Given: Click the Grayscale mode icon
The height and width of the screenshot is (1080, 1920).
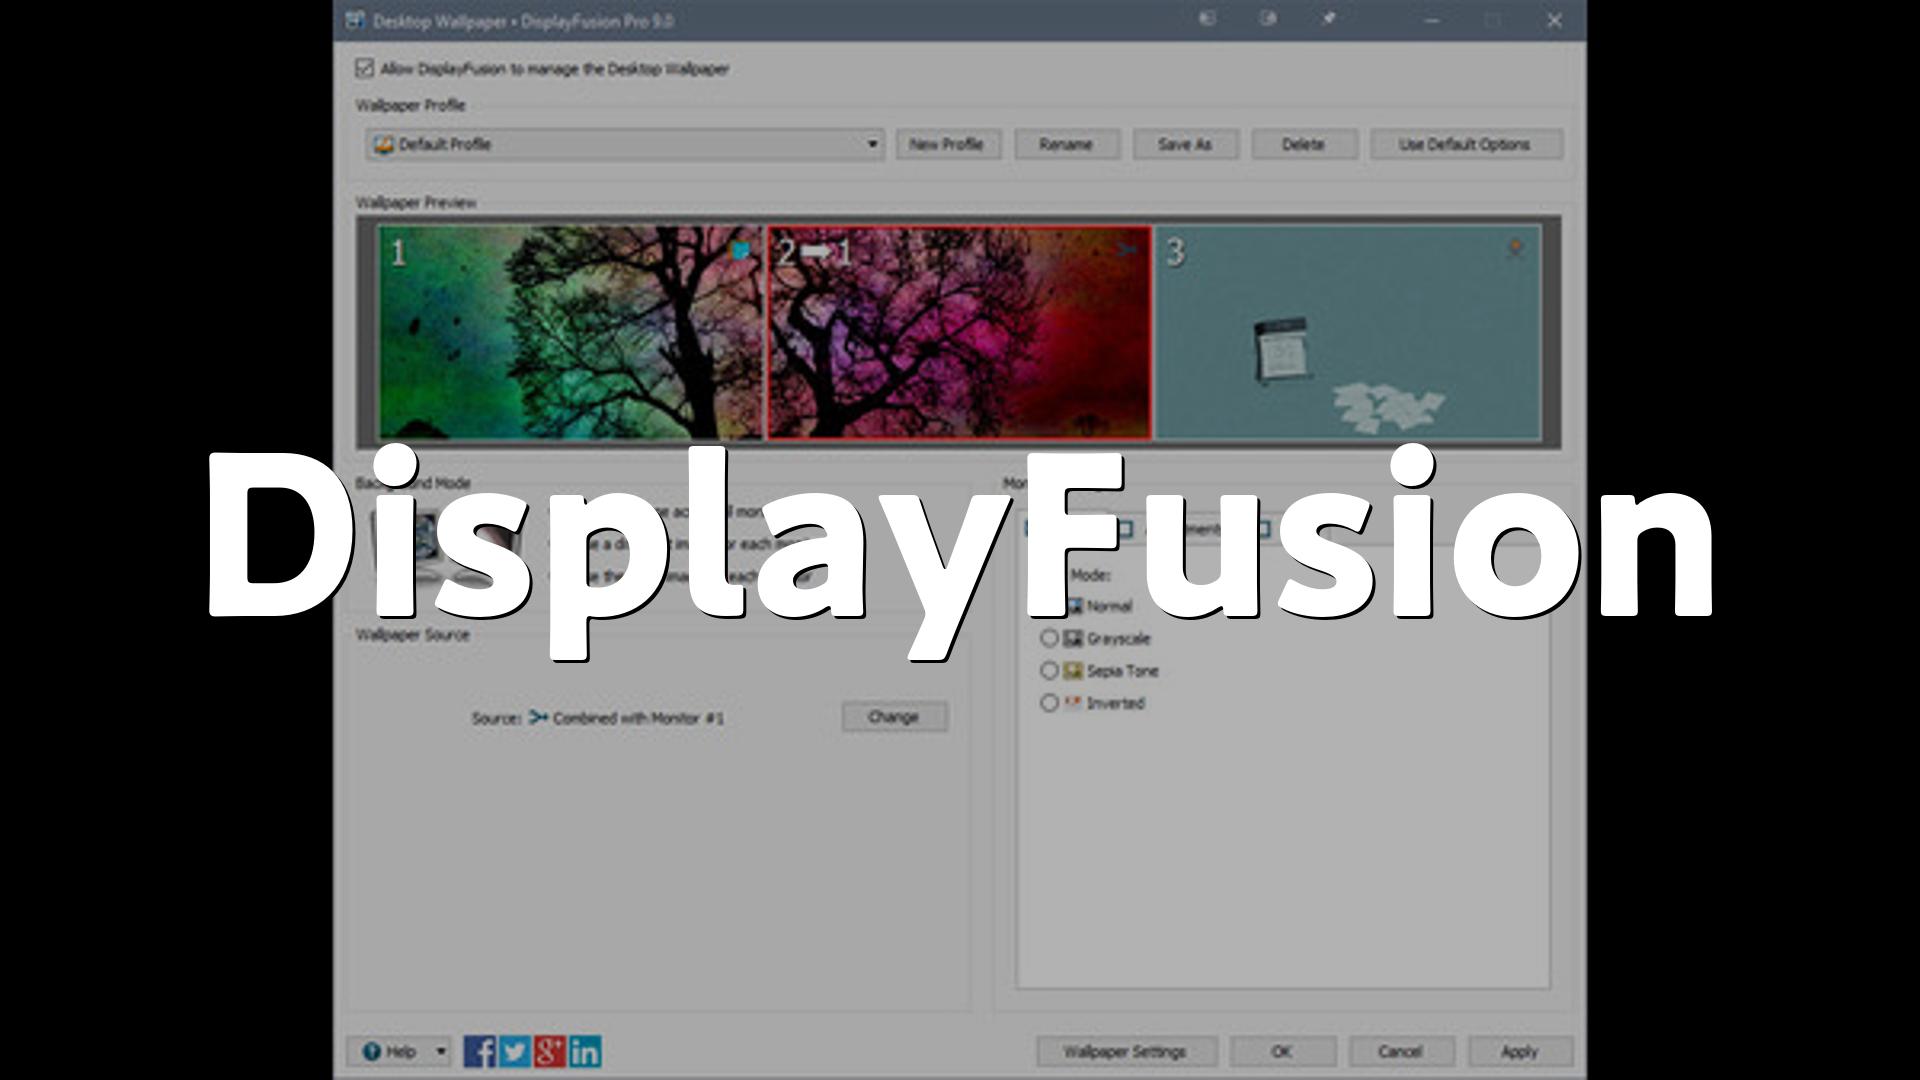Looking at the screenshot, I should [x=1073, y=638].
